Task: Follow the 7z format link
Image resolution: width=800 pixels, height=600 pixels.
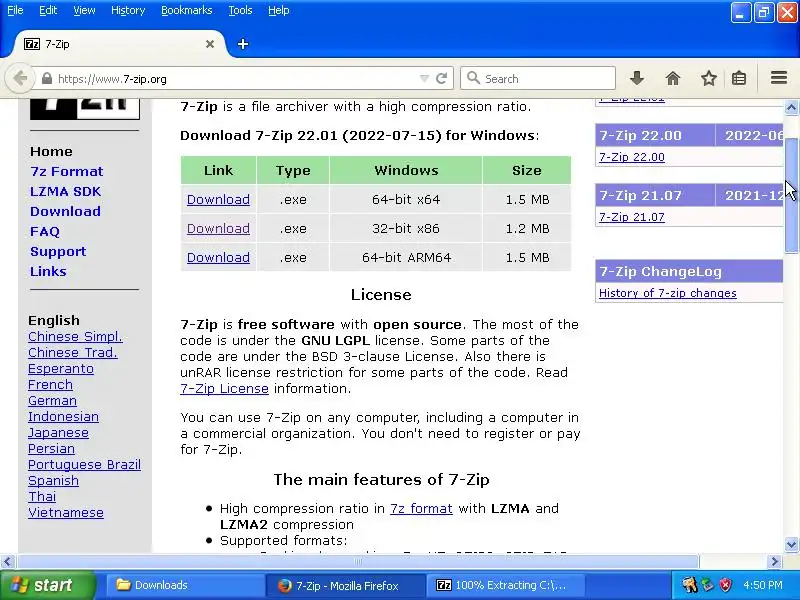Action: (421, 509)
